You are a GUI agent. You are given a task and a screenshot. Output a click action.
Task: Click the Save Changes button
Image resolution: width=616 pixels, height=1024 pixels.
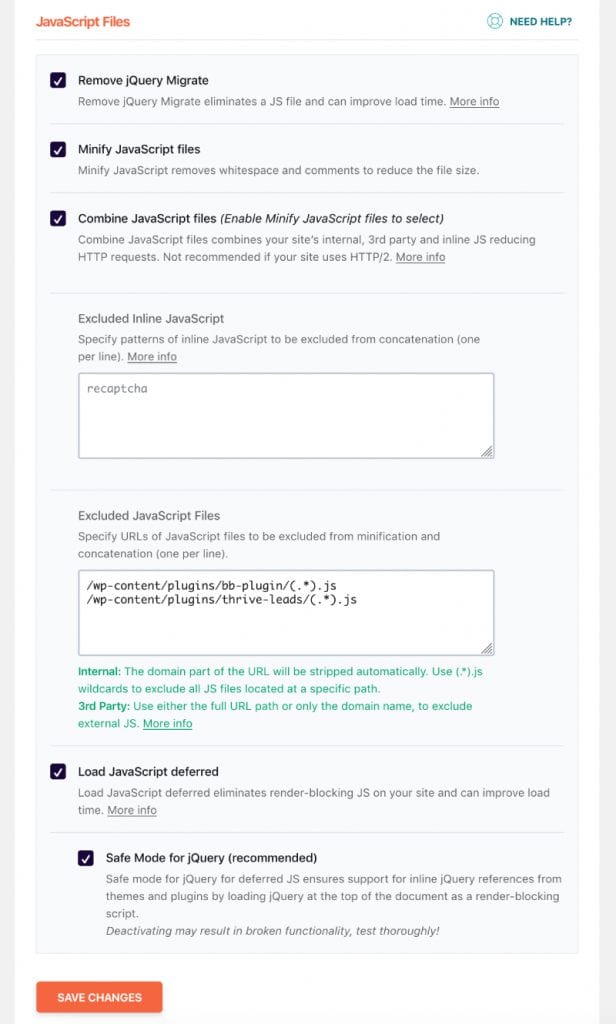pyautogui.click(x=99, y=997)
